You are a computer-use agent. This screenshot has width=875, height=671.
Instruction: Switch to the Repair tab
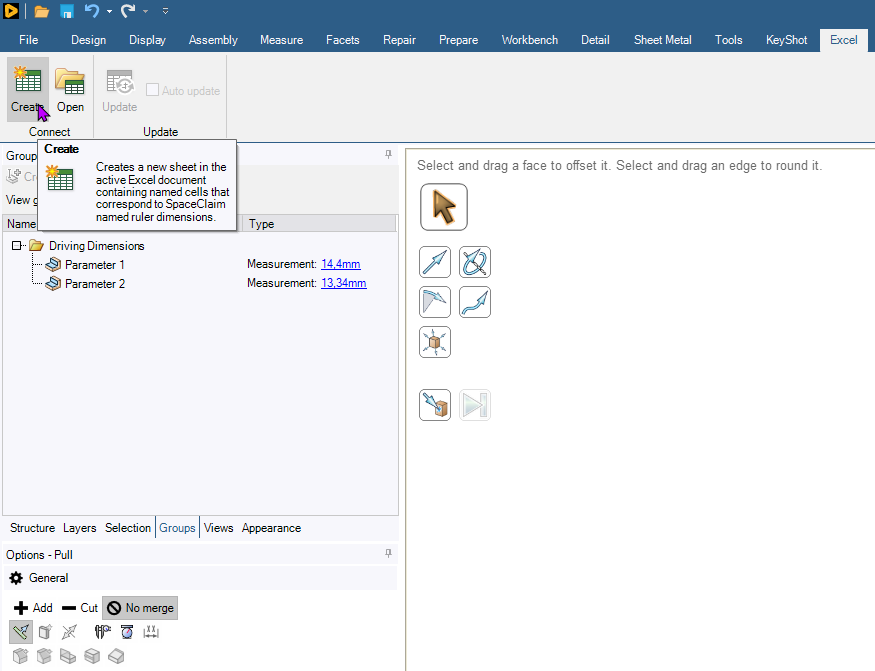tap(399, 40)
